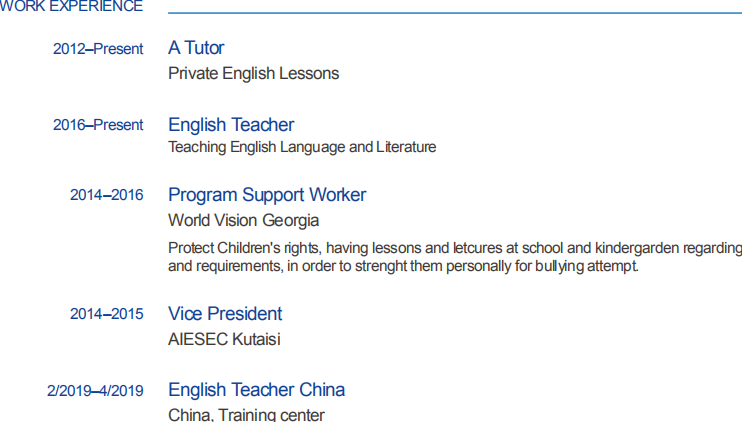The image size is (742, 422).
Task: Click the World Vision Georgia organization name
Action: pos(243,220)
